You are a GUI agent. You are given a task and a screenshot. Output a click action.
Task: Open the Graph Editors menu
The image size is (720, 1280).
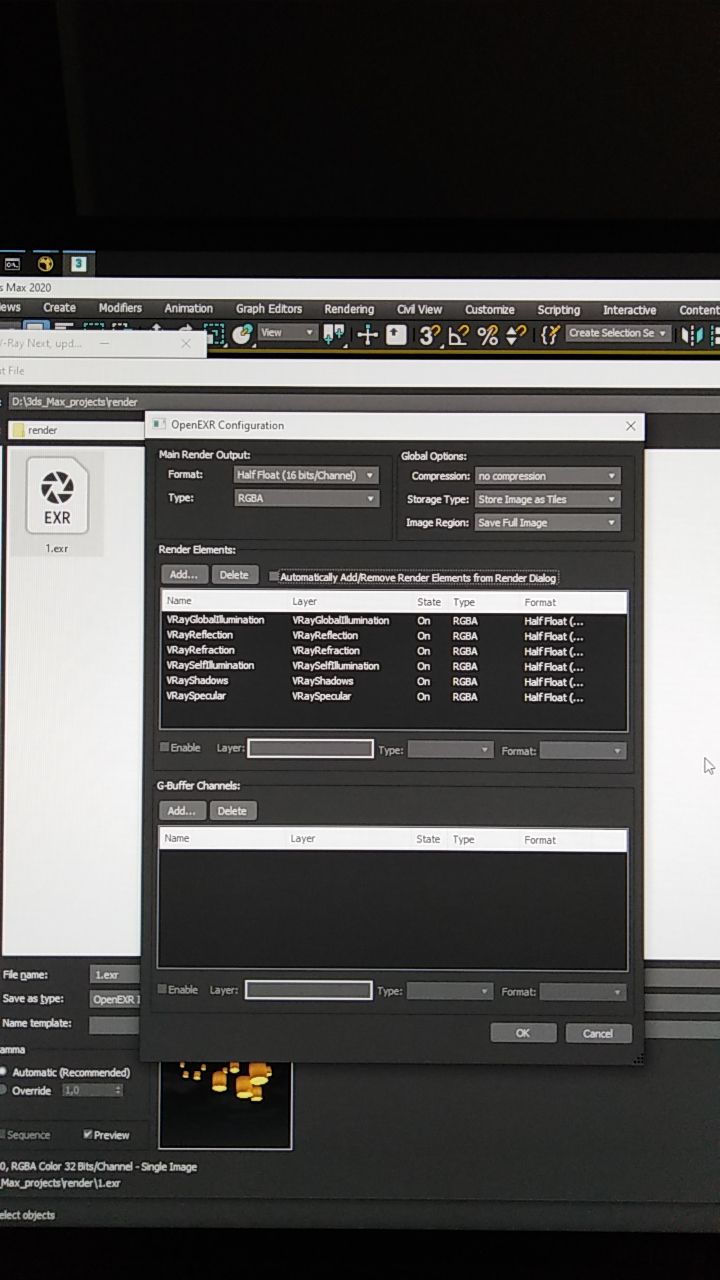click(269, 309)
